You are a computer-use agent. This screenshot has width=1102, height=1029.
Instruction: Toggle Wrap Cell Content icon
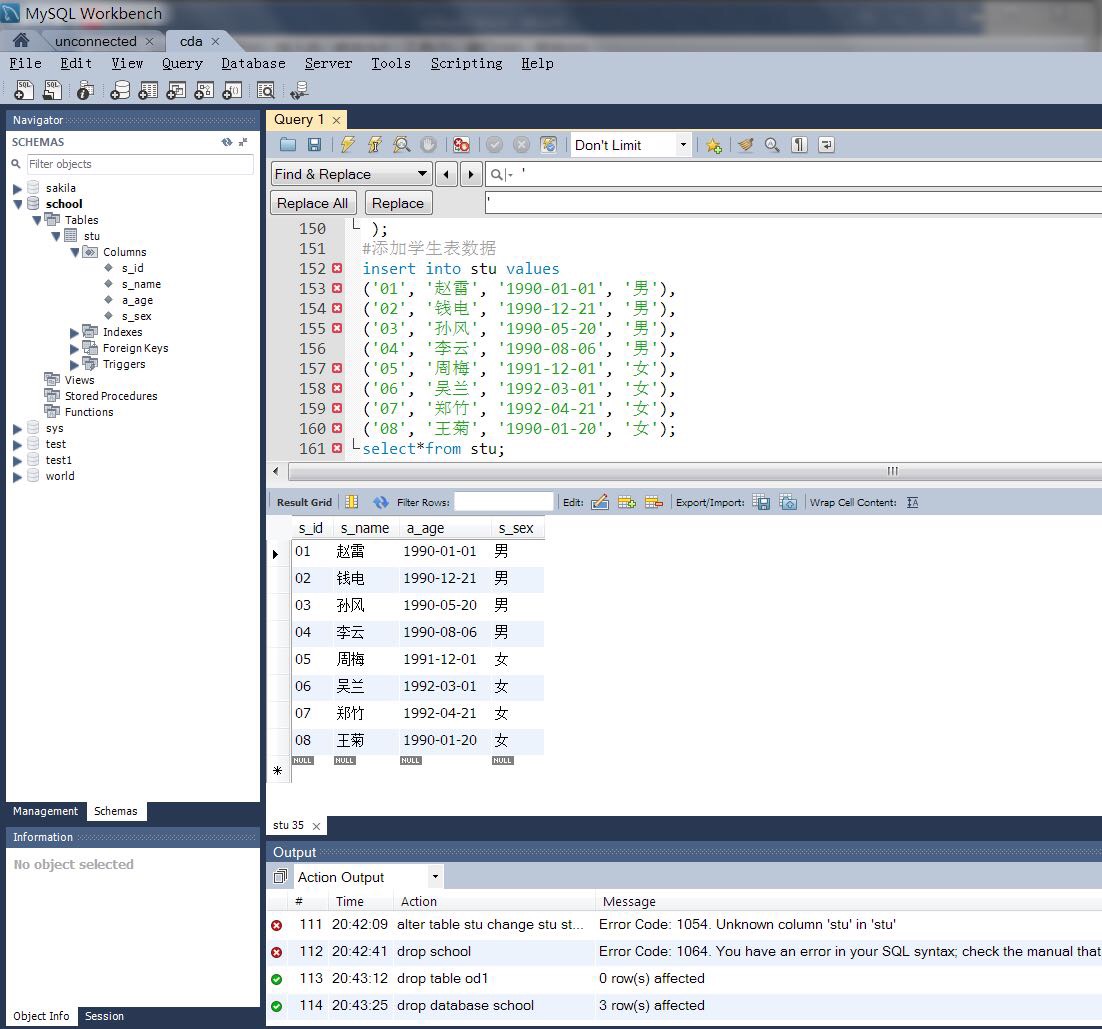[912, 502]
